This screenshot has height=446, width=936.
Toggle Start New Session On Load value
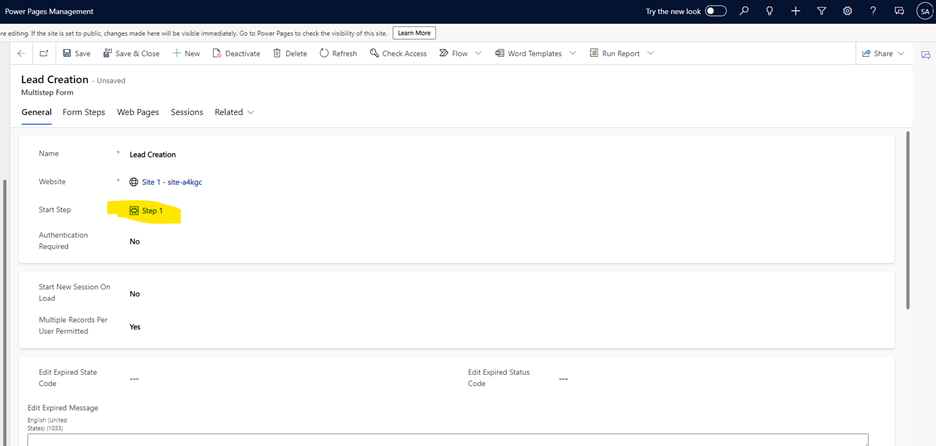coord(135,294)
